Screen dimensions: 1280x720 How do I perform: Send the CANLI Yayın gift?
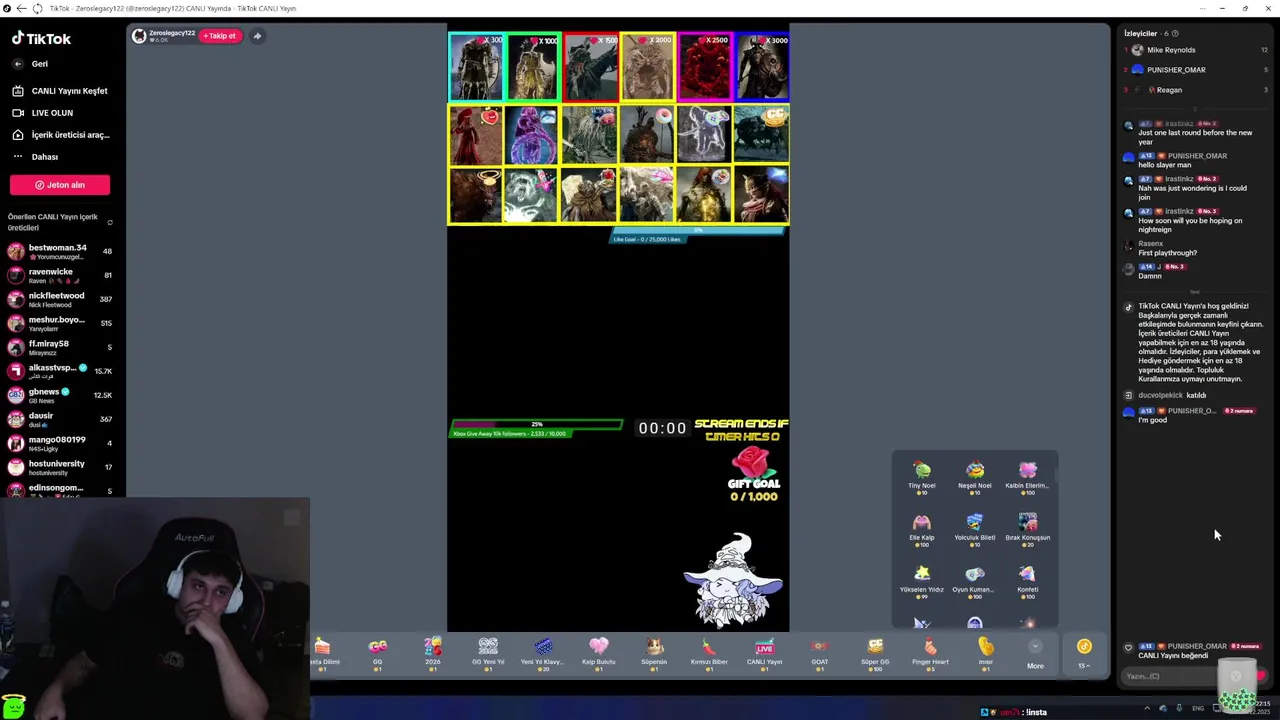point(764,653)
